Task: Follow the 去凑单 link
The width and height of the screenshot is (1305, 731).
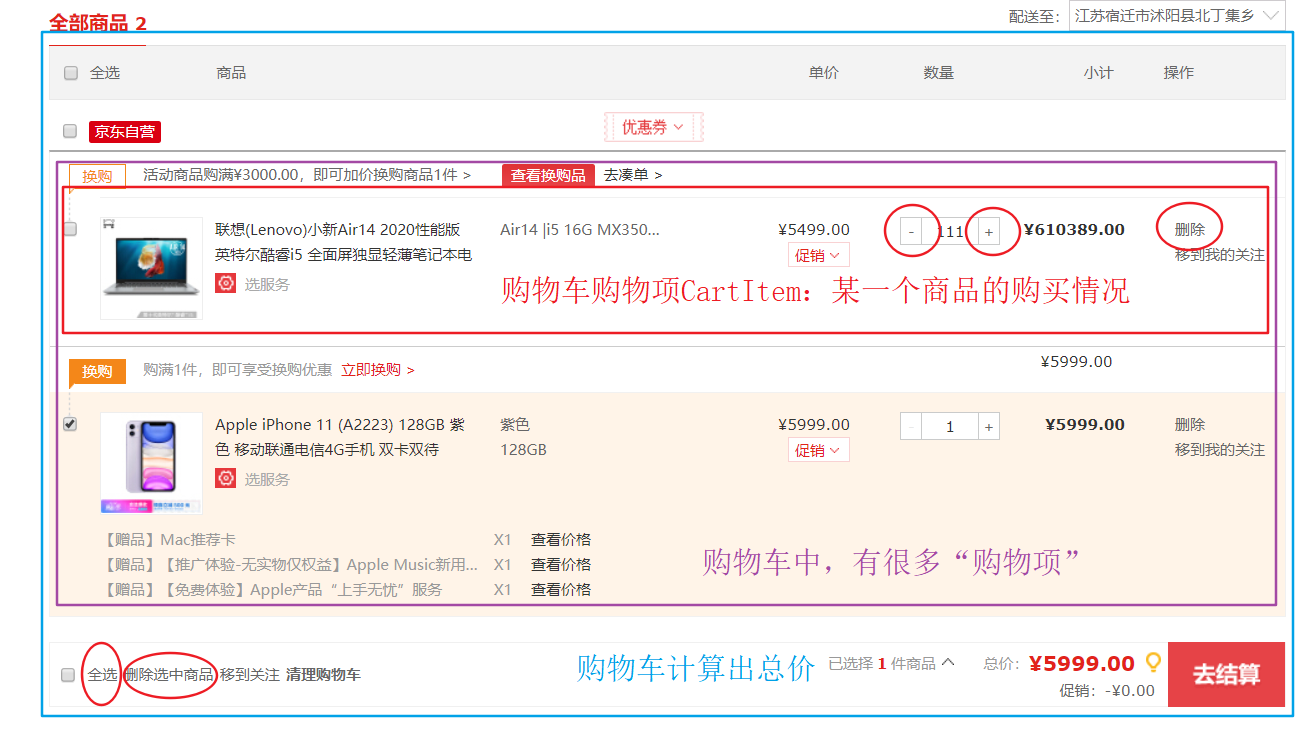Action: point(632,175)
